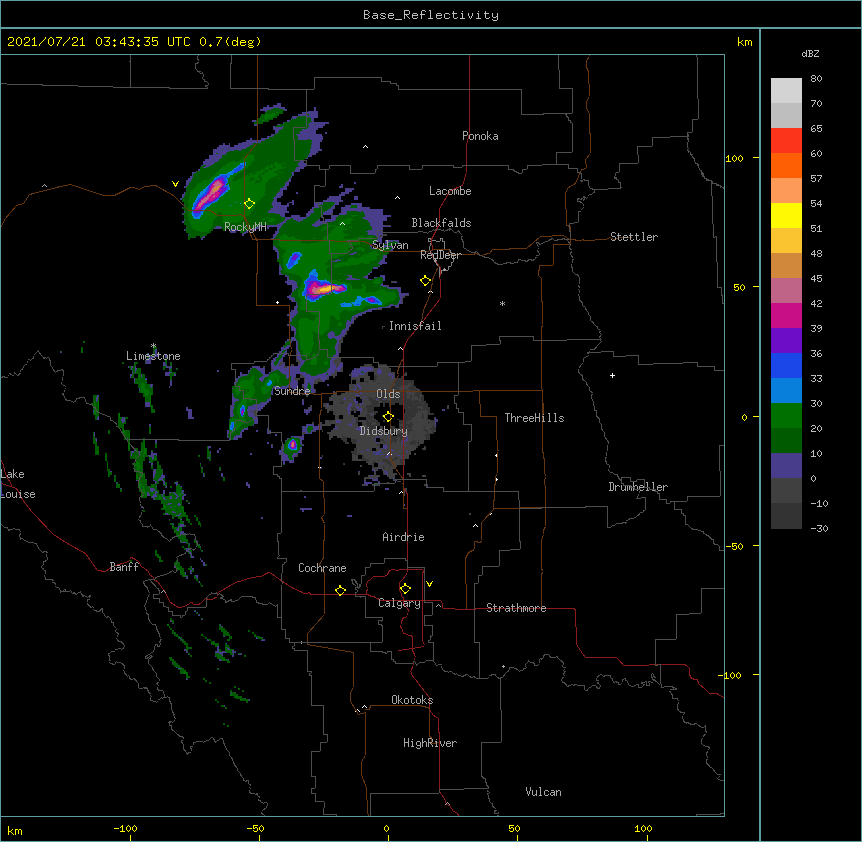Click the RockyMH map label
This screenshot has height=842, width=862.
click(245, 226)
